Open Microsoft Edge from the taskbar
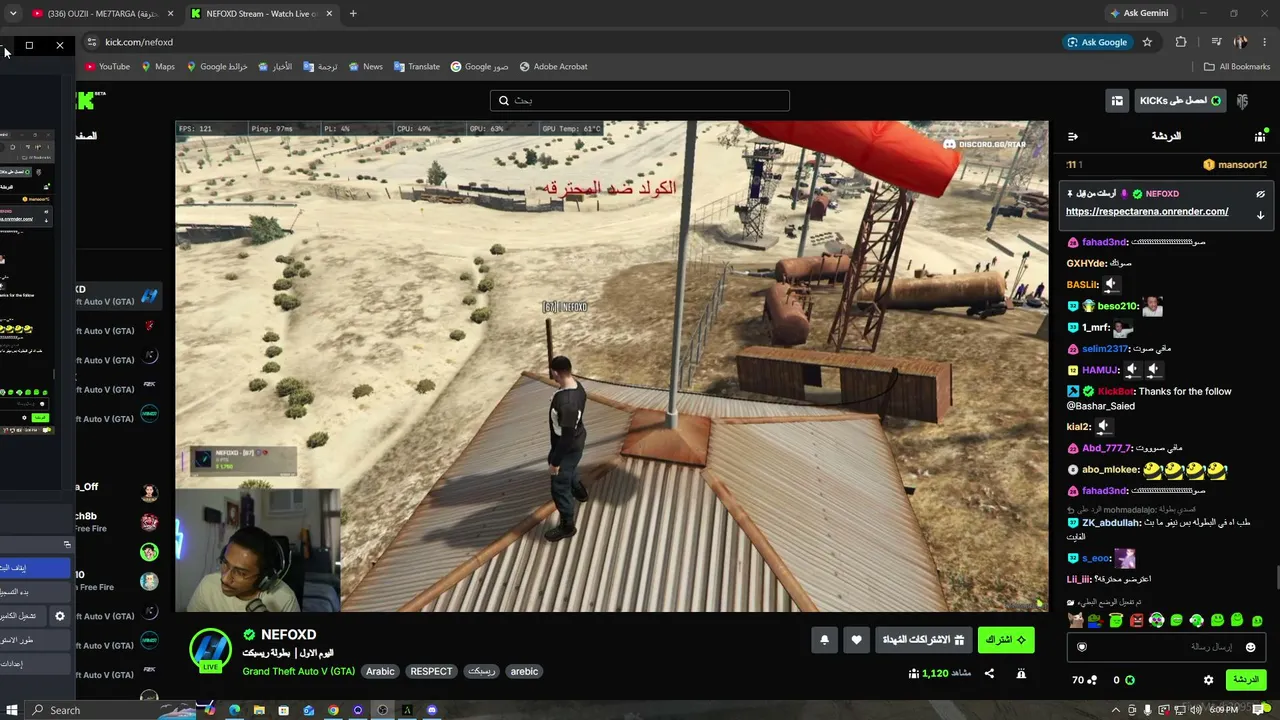The image size is (1280, 720). (234, 710)
